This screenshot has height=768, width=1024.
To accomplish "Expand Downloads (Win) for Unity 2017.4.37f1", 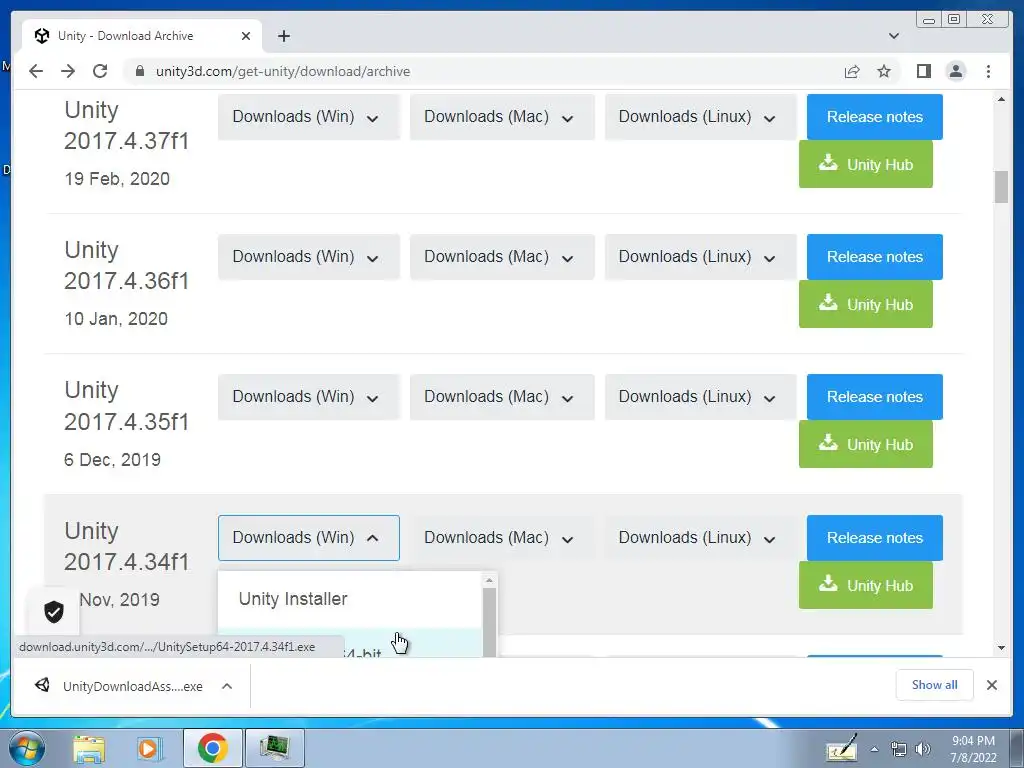I will (x=308, y=117).
